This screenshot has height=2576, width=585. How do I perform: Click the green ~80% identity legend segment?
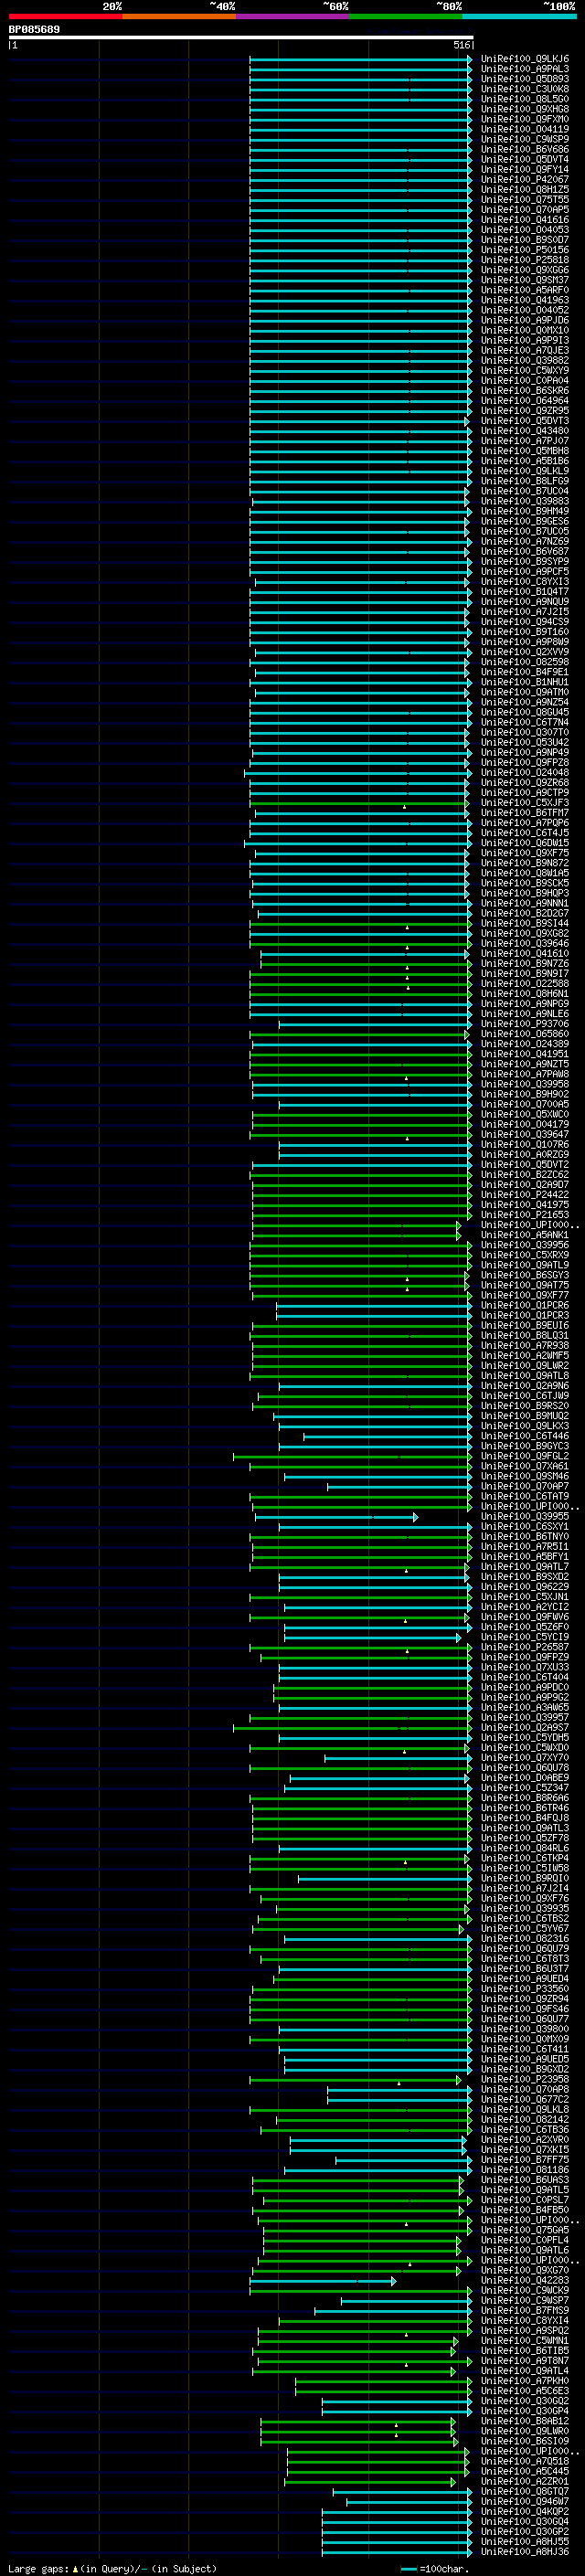(x=406, y=16)
